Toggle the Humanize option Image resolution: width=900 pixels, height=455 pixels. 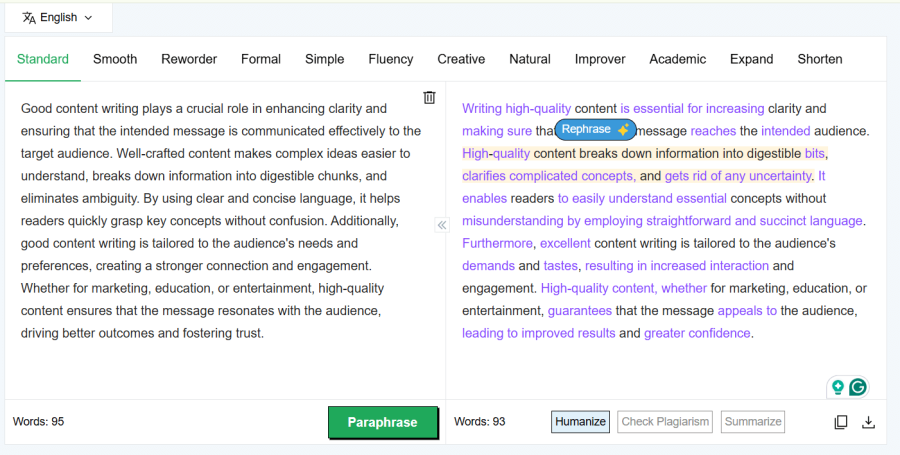[581, 422]
